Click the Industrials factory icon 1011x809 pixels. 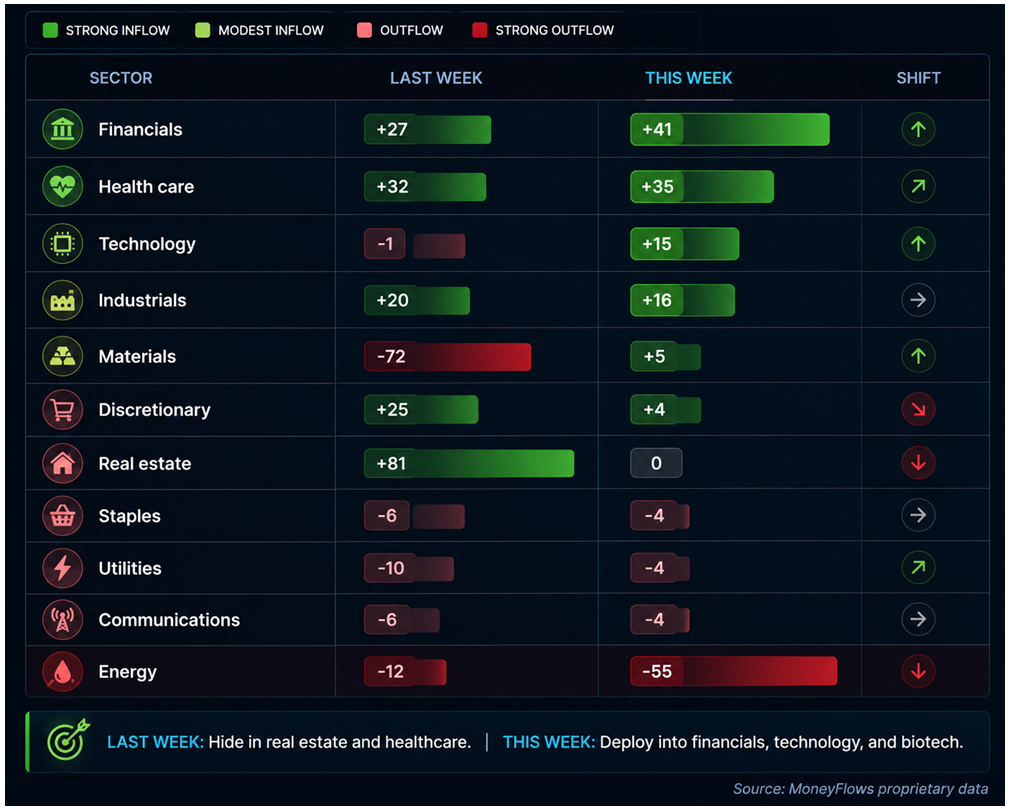(x=63, y=300)
